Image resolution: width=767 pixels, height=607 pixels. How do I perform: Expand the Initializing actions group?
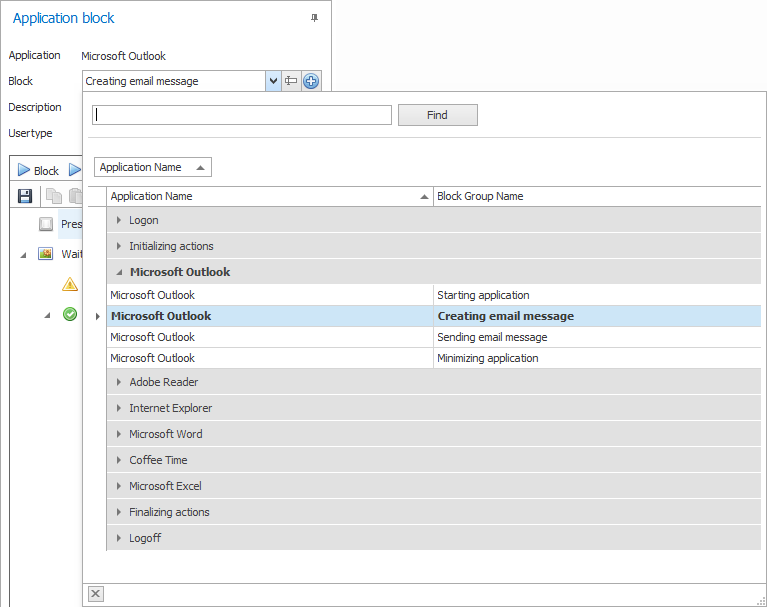[x=118, y=246]
